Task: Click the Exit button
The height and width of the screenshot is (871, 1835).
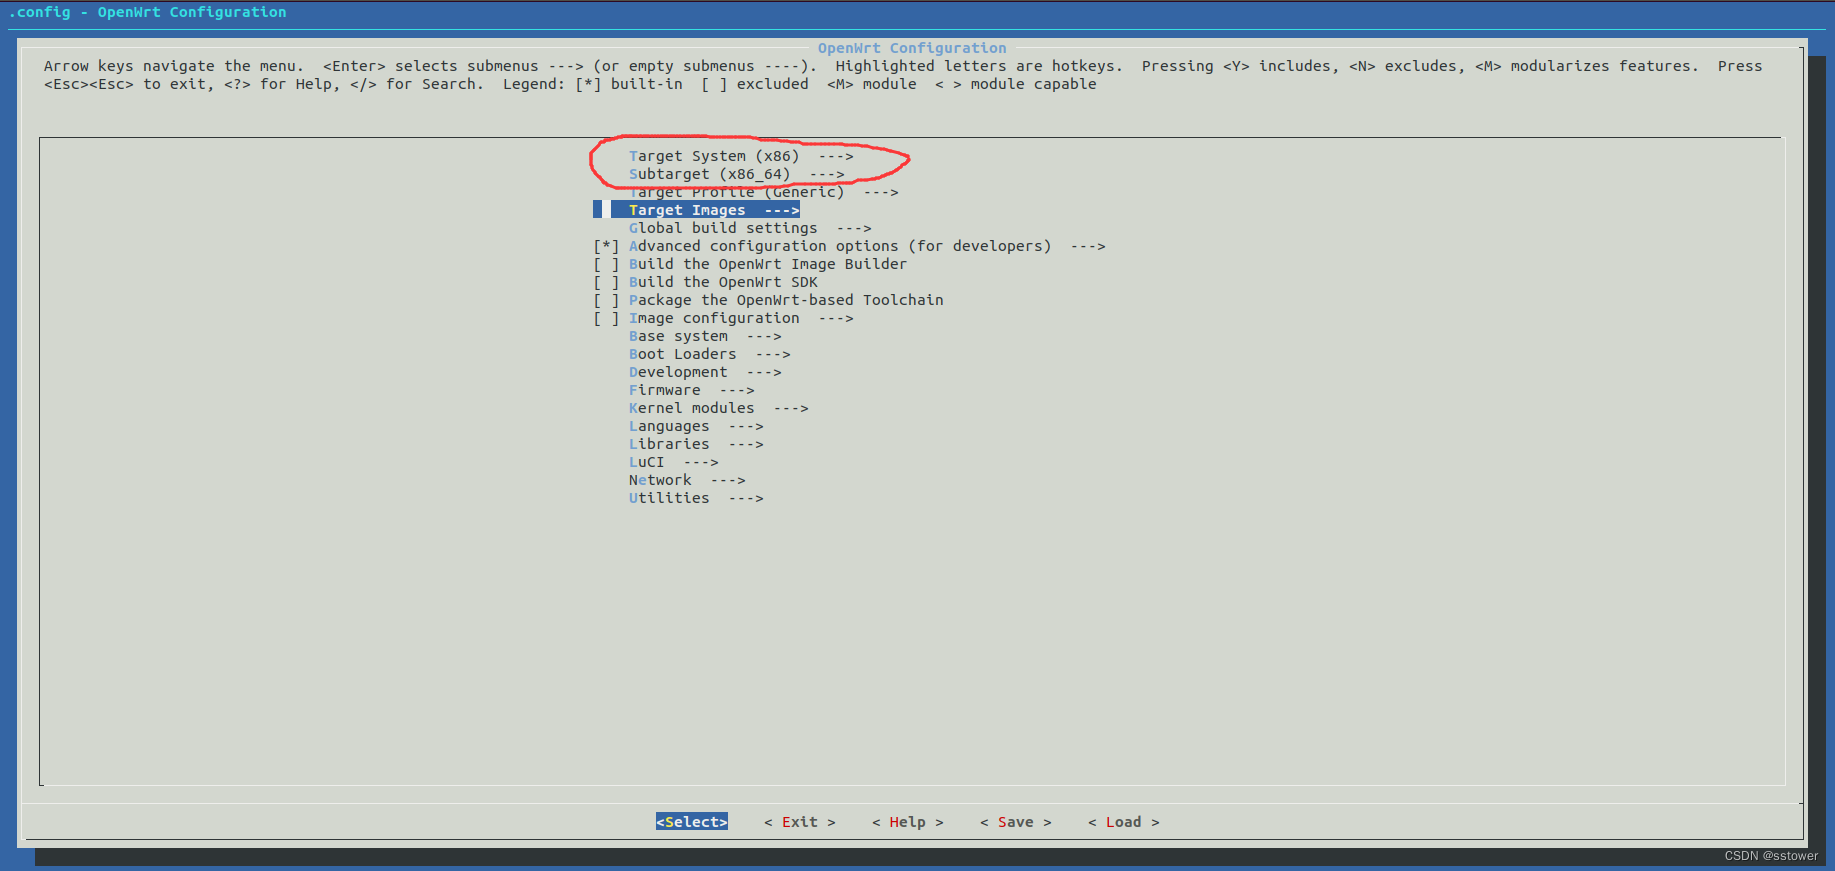Action: (800, 822)
